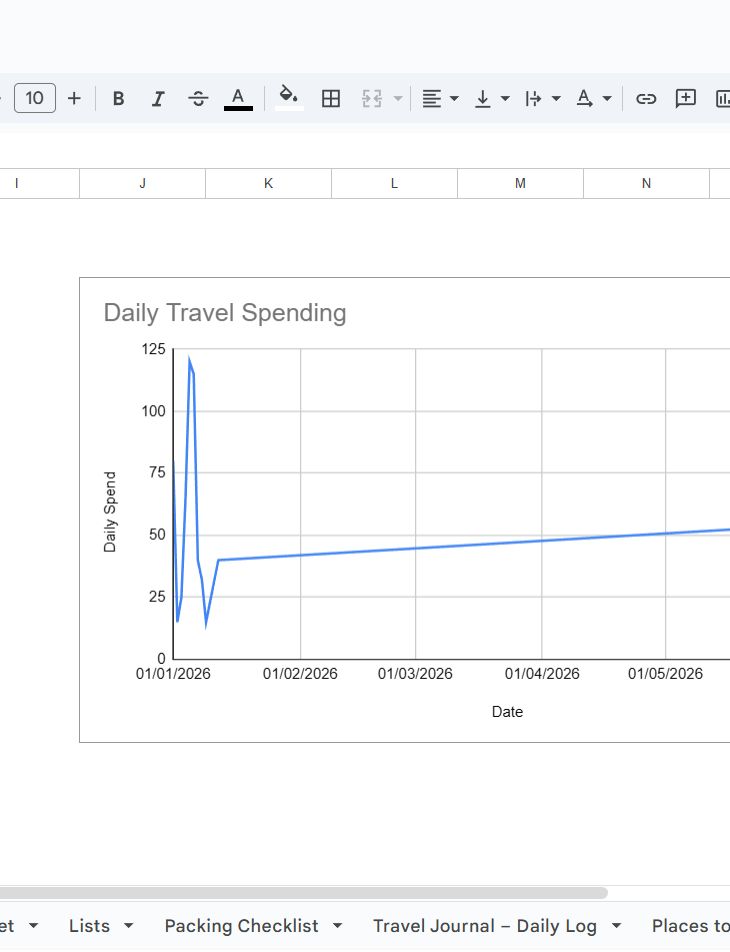Expand the vertical align dropdown arrow

click(505, 98)
